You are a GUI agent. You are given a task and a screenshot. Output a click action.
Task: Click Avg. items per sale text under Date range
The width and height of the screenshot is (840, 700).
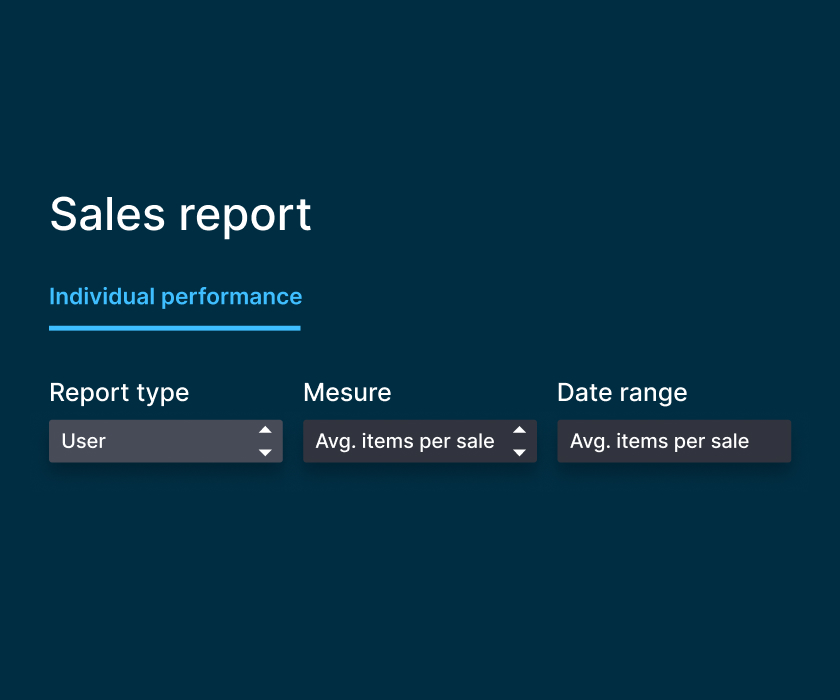click(659, 441)
